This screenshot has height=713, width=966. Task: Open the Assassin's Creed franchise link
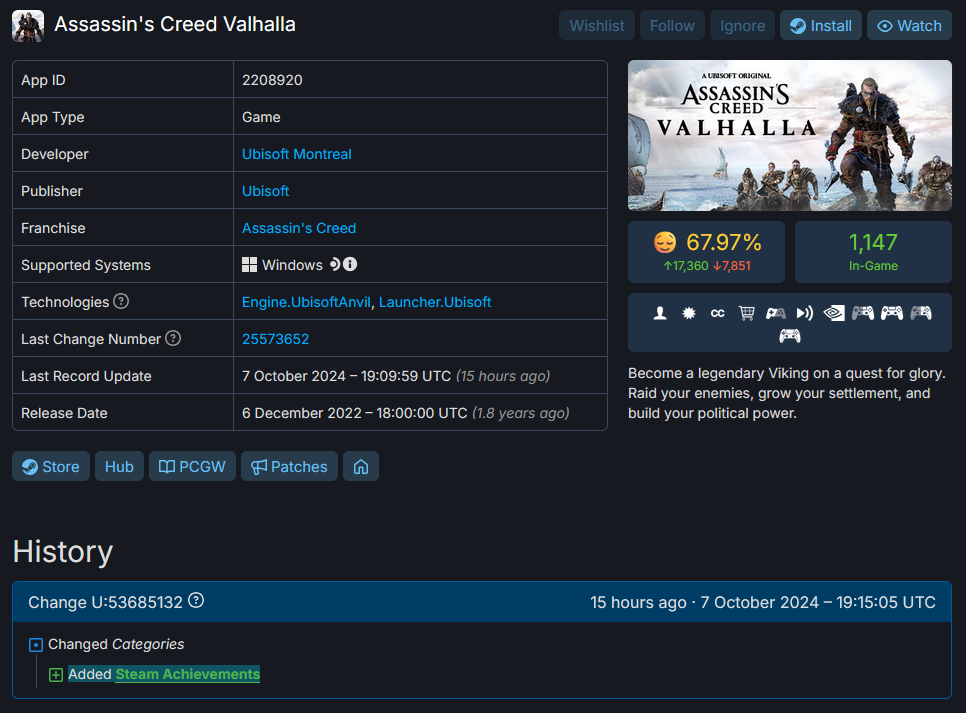(299, 228)
